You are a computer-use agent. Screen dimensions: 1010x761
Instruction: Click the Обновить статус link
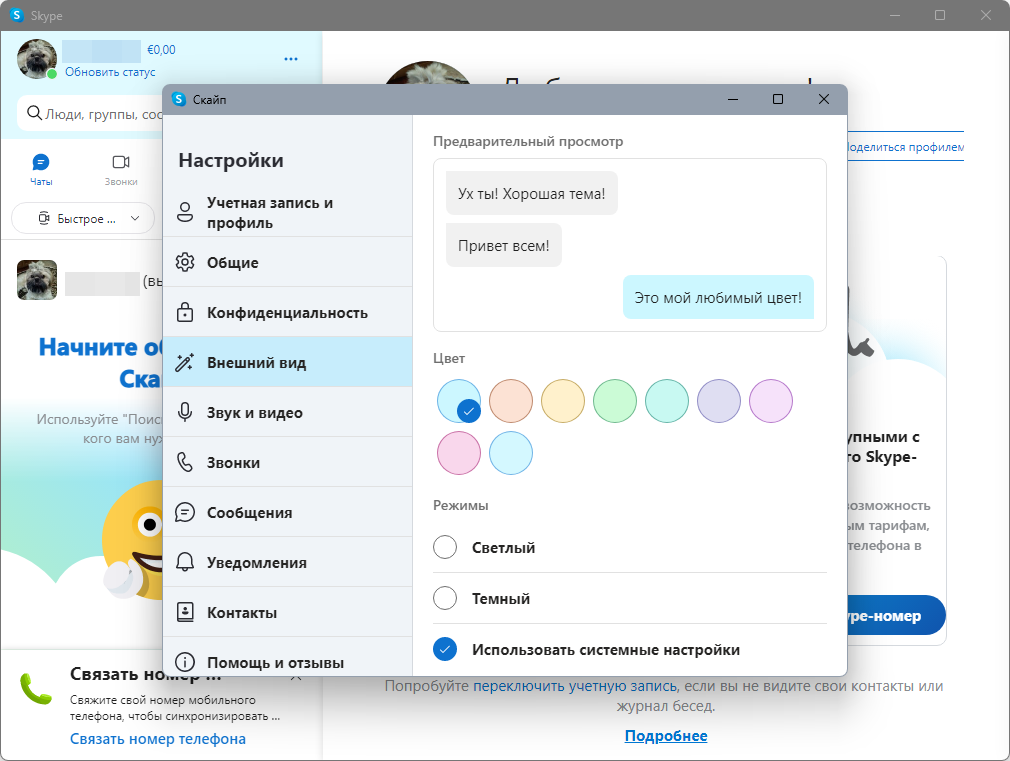pos(110,72)
